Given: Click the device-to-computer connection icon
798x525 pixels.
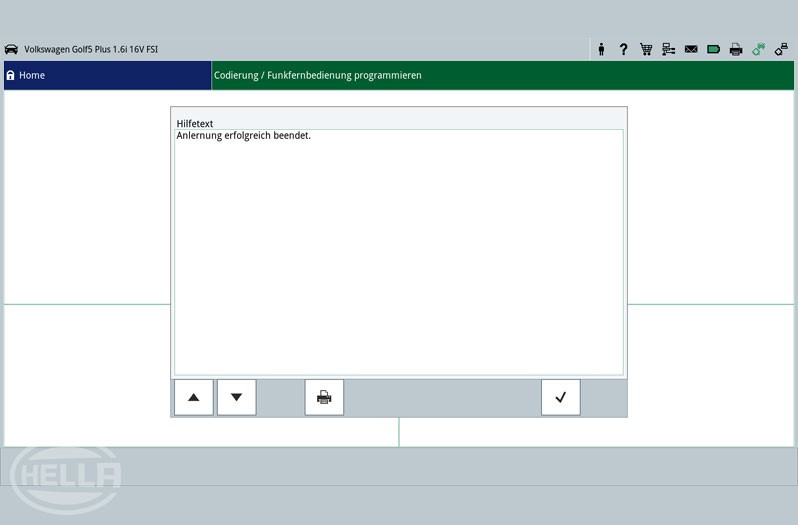Looking at the screenshot, I should tap(781, 49).
